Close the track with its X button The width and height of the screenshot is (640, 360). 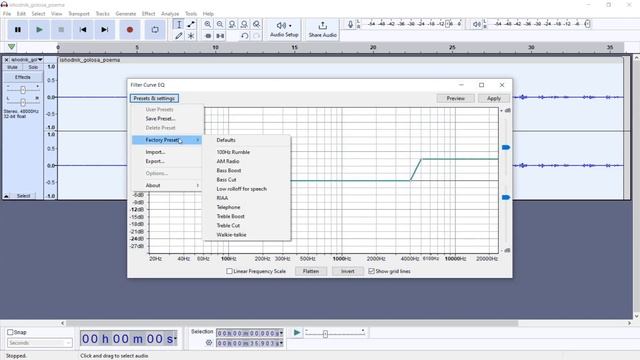point(6,60)
